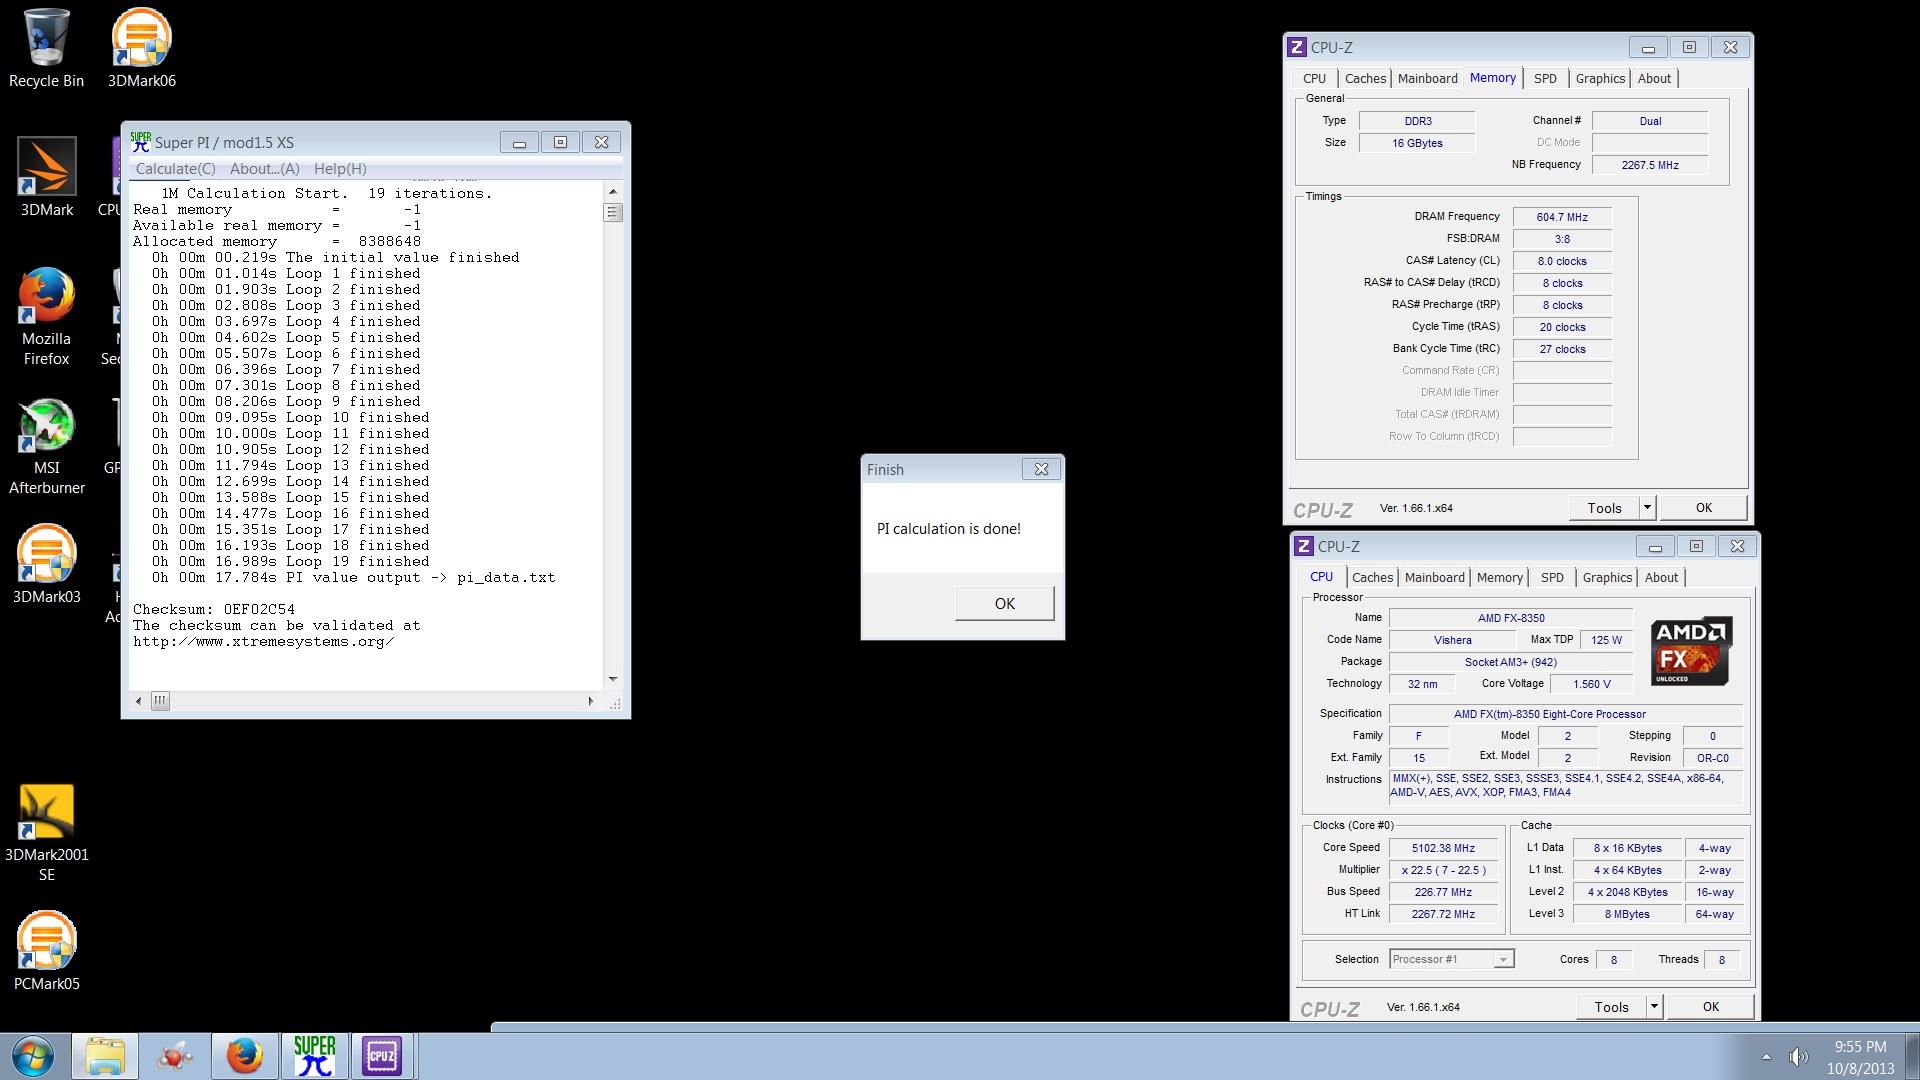
Task: Click the xtremesystems.org URL text
Action: (x=264, y=641)
